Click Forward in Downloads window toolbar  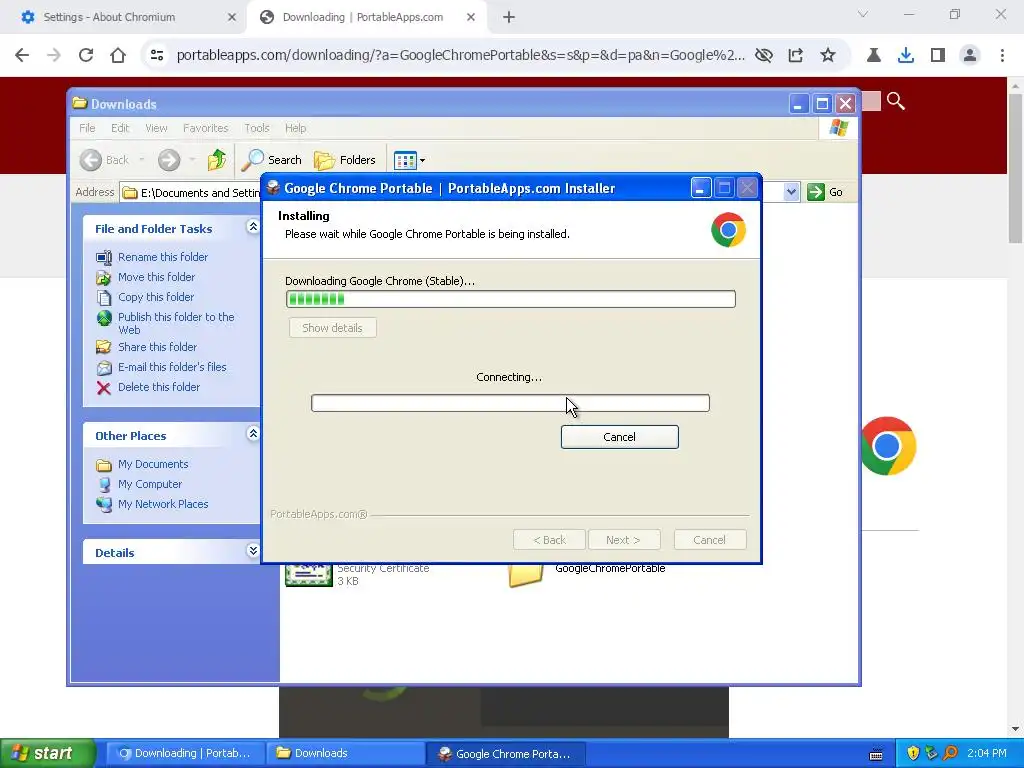pos(168,160)
